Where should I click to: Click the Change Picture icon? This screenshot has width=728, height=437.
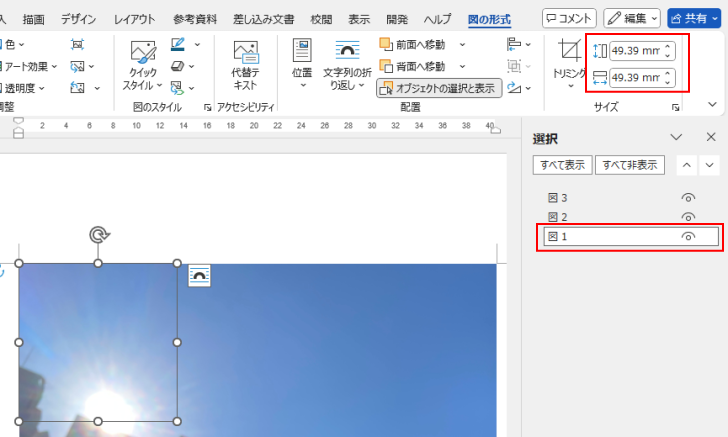(x=77, y=66)
